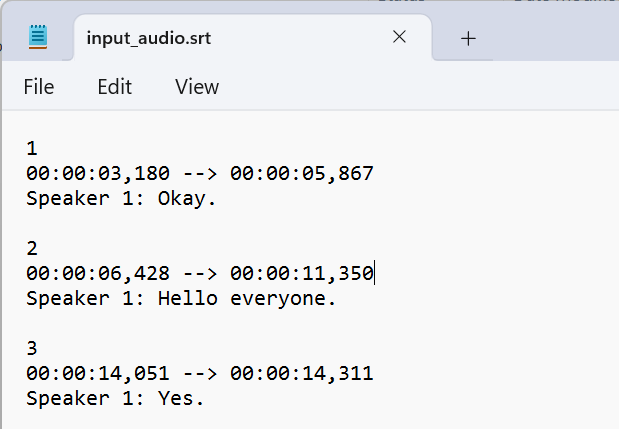Click the arrow between the first subtitle's timestamps
This screenshot has width=619, height=429.
pyautogui.click(x=200, y=174)
